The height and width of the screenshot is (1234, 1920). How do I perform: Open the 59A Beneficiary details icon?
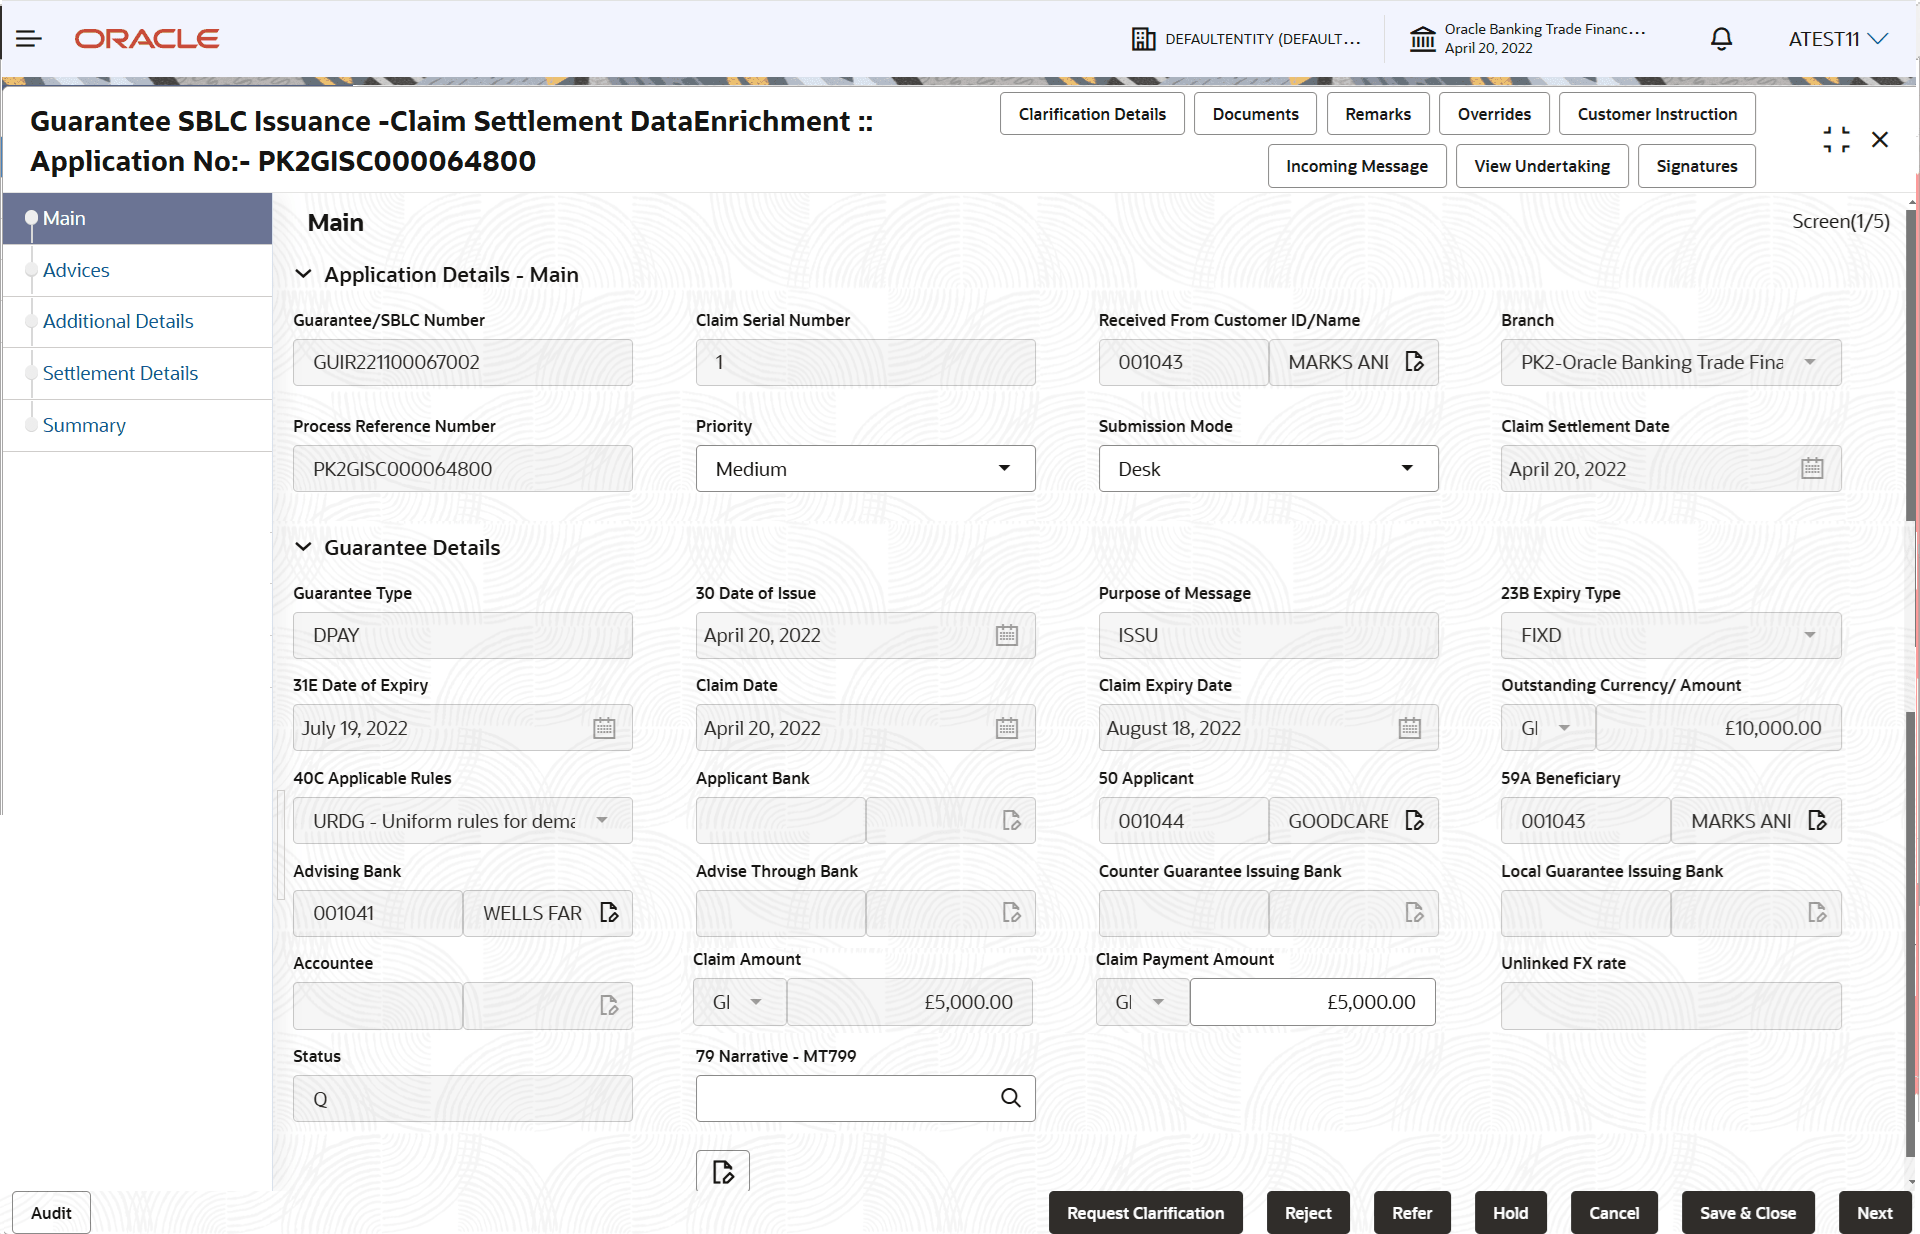point(1817,821)
